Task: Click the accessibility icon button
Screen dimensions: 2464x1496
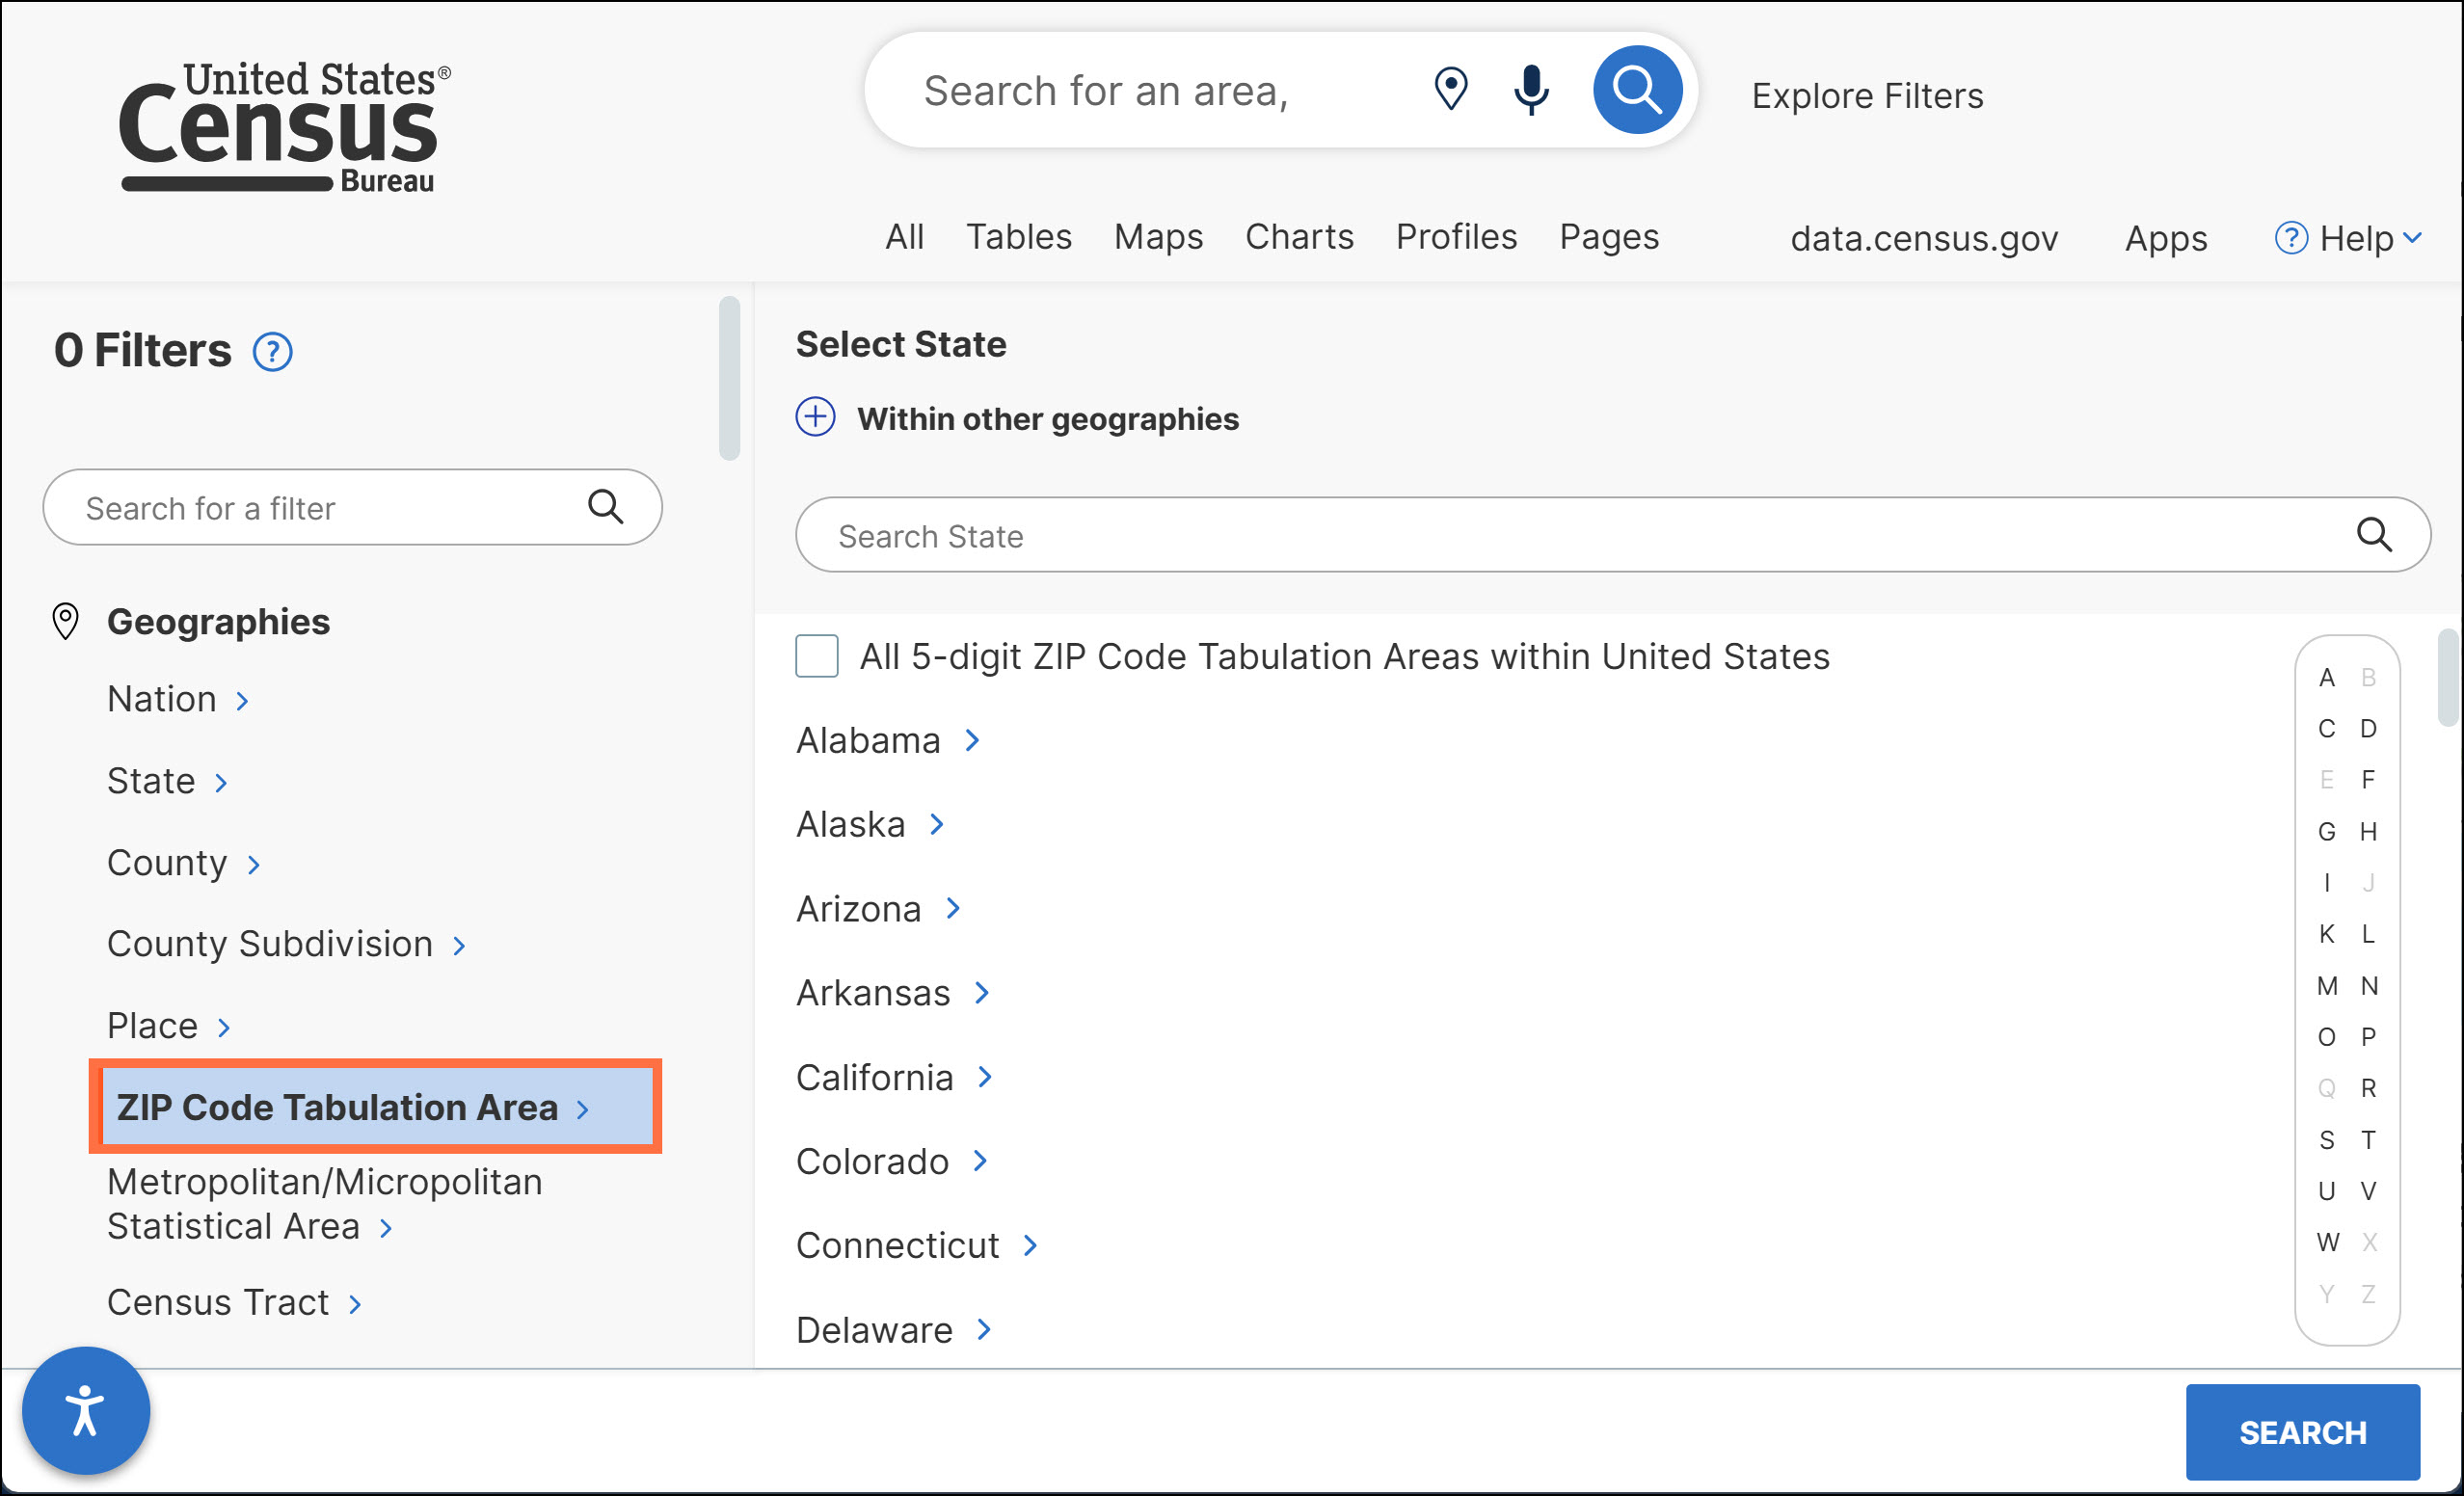Action: point(86,1410)
